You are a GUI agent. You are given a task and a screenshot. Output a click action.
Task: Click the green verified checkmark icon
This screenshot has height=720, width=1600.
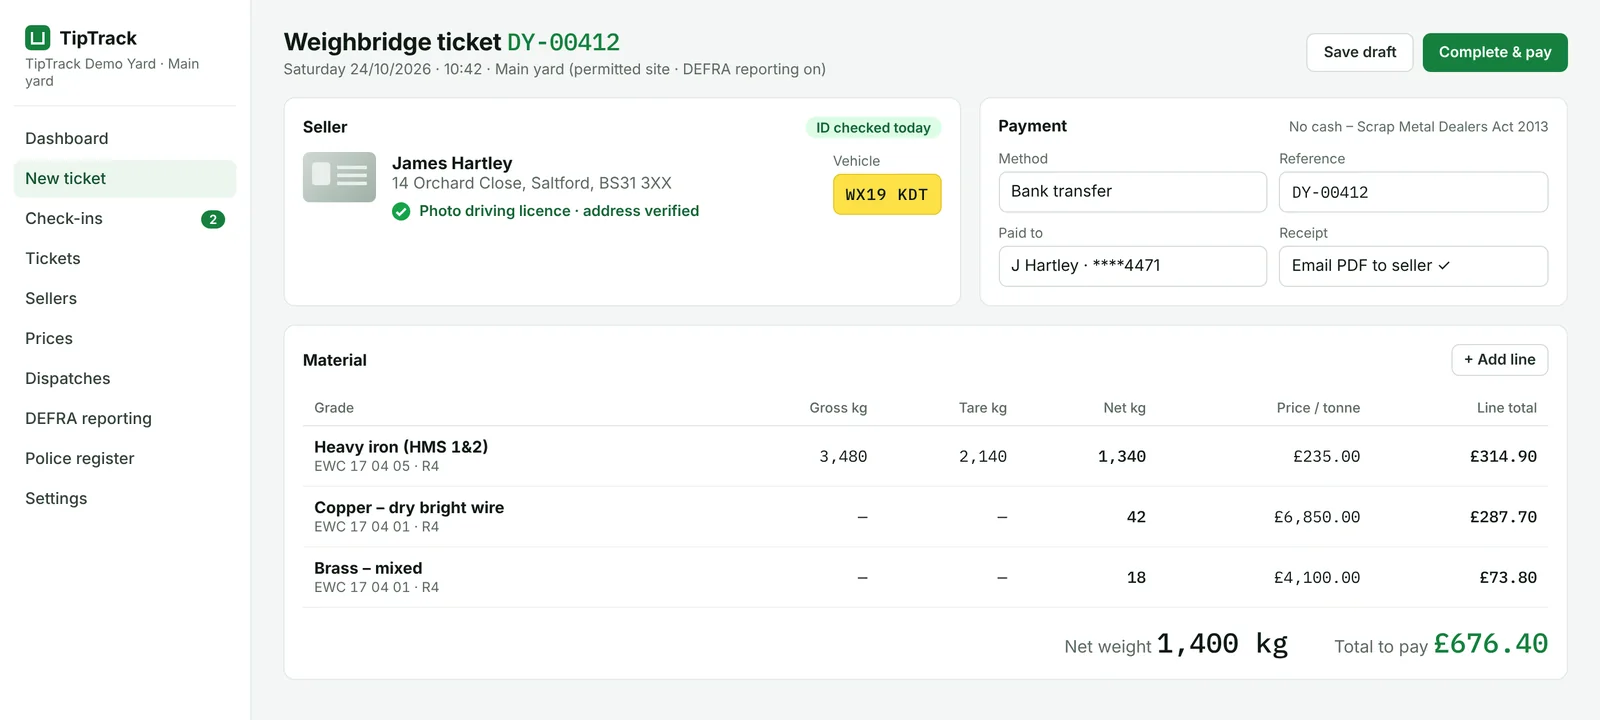point(401,211)
